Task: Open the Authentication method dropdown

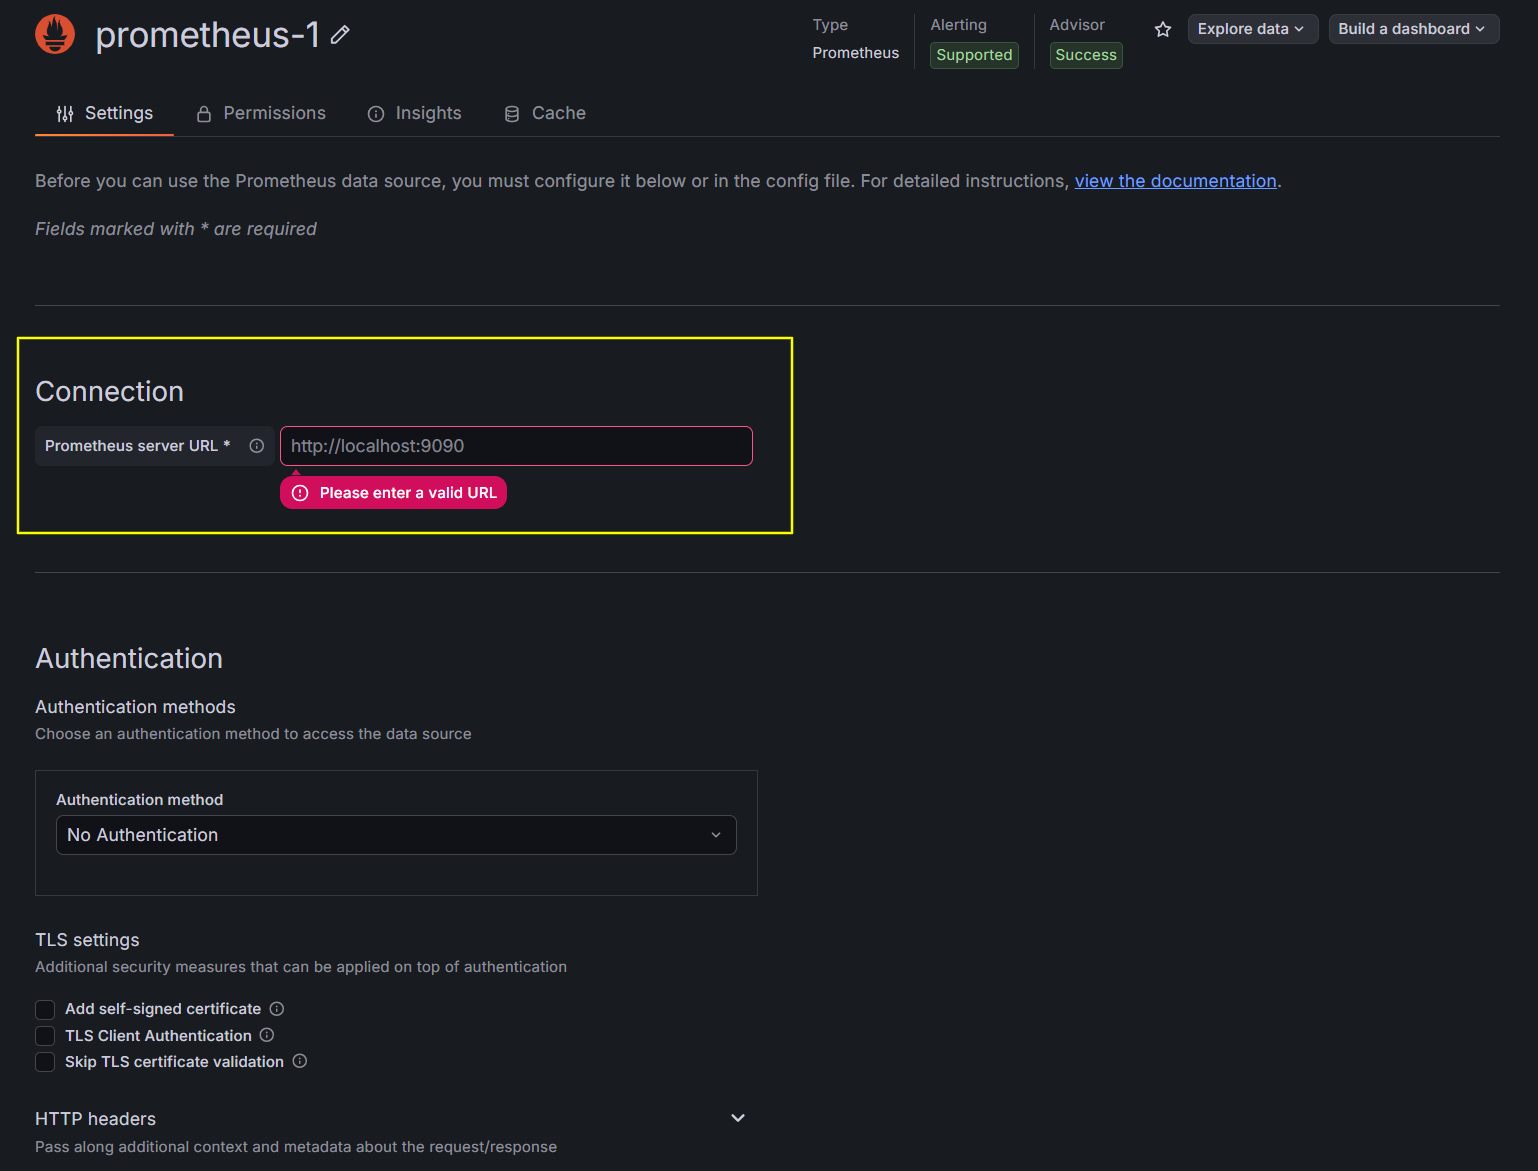Action: pos(396,835)
